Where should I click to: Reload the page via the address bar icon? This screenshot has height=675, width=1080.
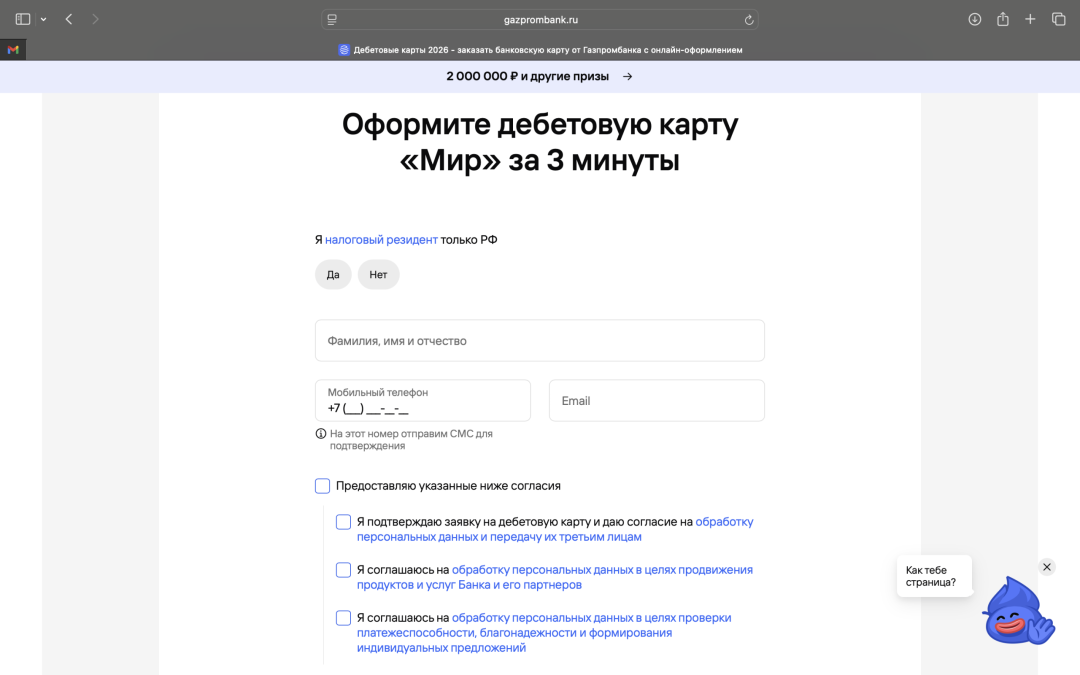click(750, 18)
